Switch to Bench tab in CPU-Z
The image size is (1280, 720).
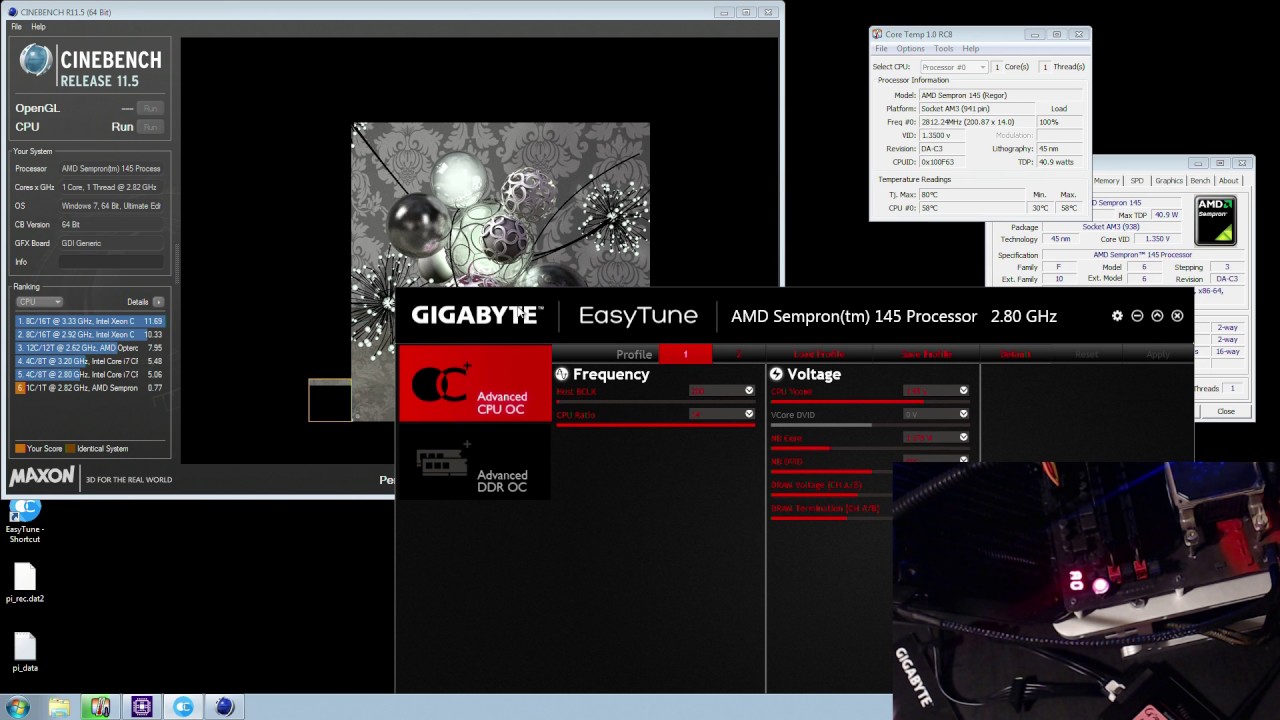(x=1200, y=181)
